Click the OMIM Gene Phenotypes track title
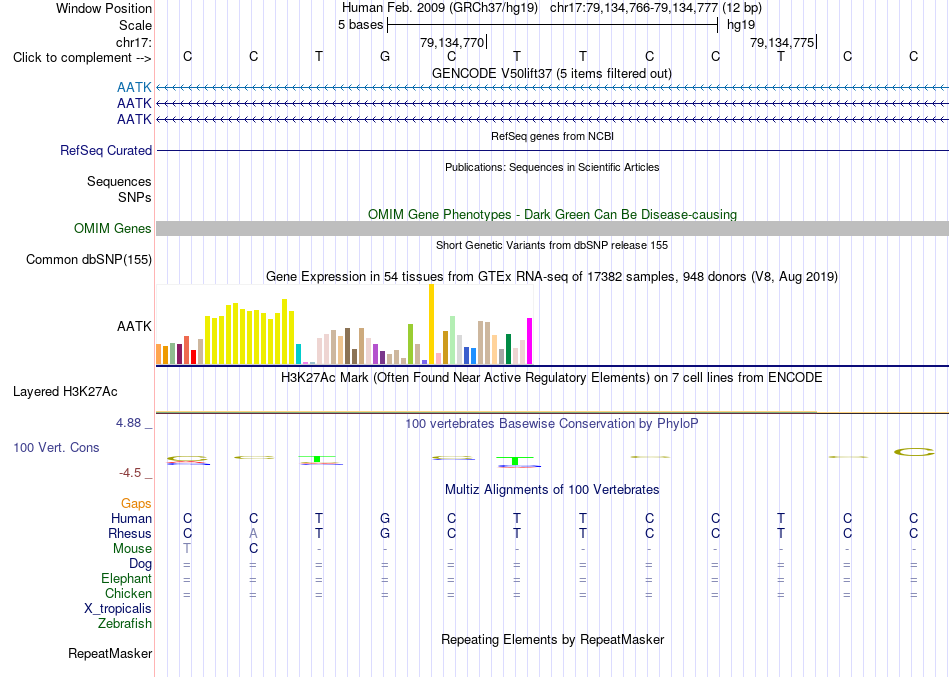950x677 pixels. click(552, 215)
